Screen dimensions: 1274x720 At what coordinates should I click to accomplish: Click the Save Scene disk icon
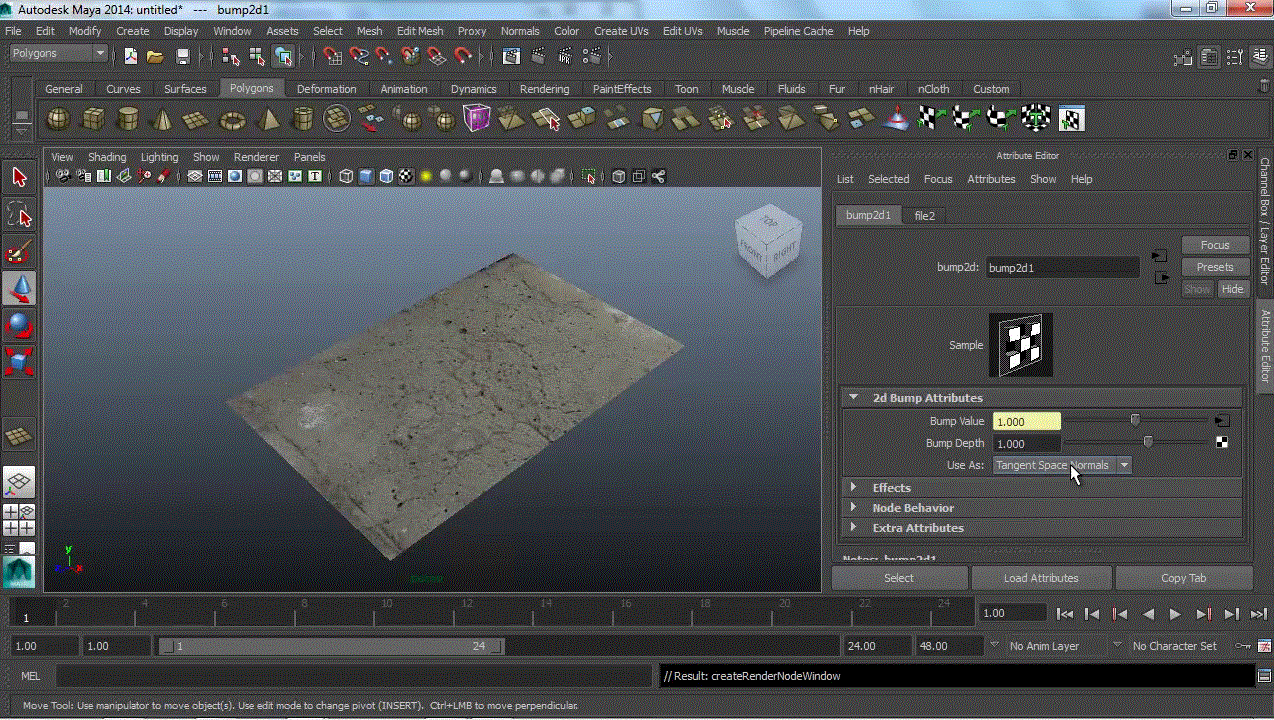[182, 56]
